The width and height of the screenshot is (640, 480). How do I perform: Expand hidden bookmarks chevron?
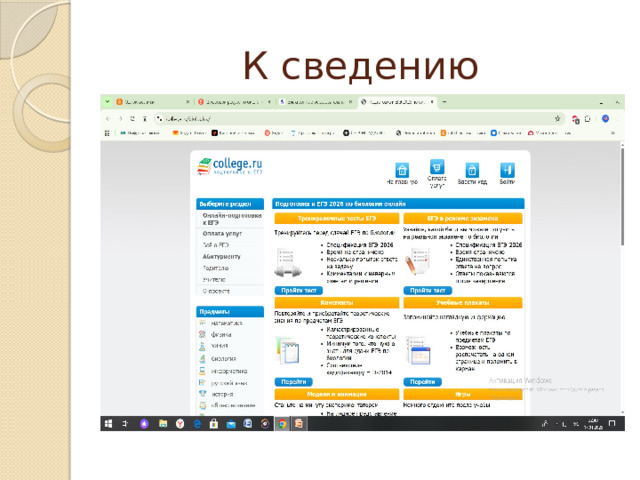612,133
